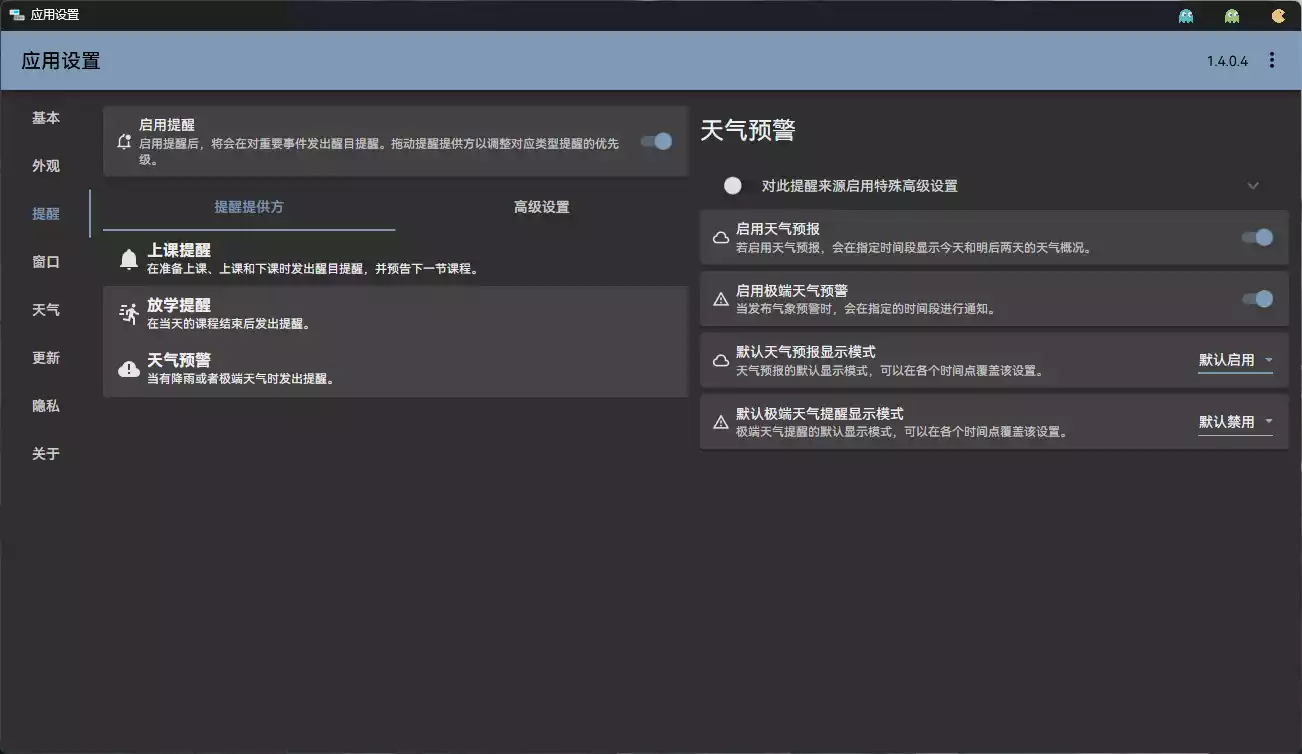The image size is (1302, 754).
Task: Open the 默认启用 dropdown
Action: pos(1235,360)
